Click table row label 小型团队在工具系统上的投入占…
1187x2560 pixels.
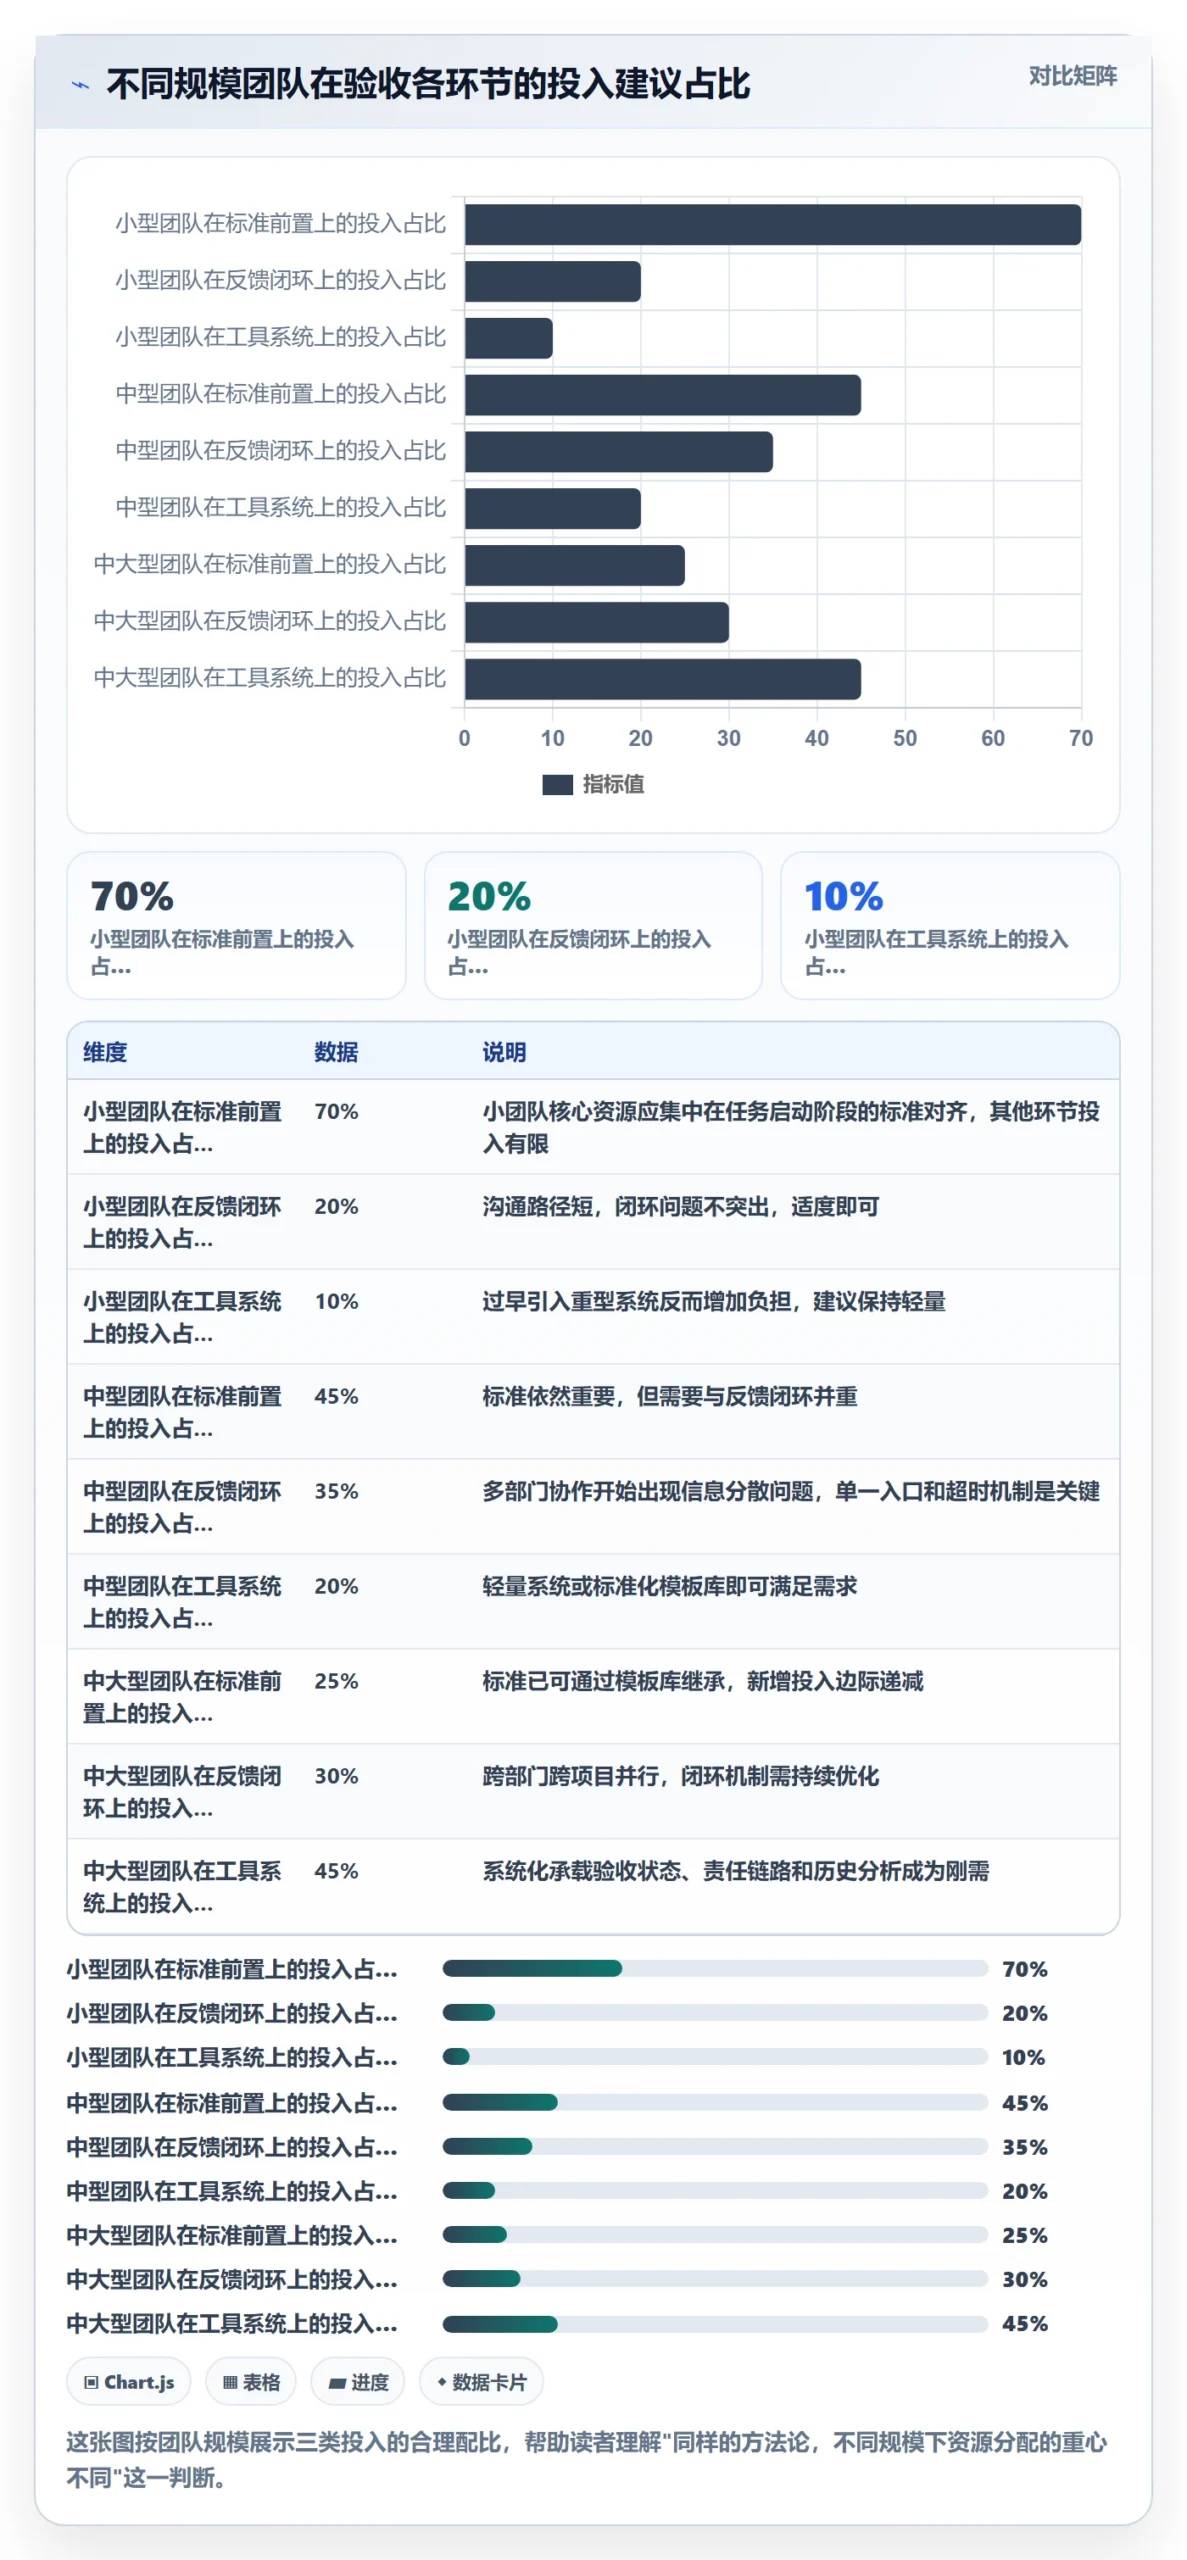(x=182, y=1317)
